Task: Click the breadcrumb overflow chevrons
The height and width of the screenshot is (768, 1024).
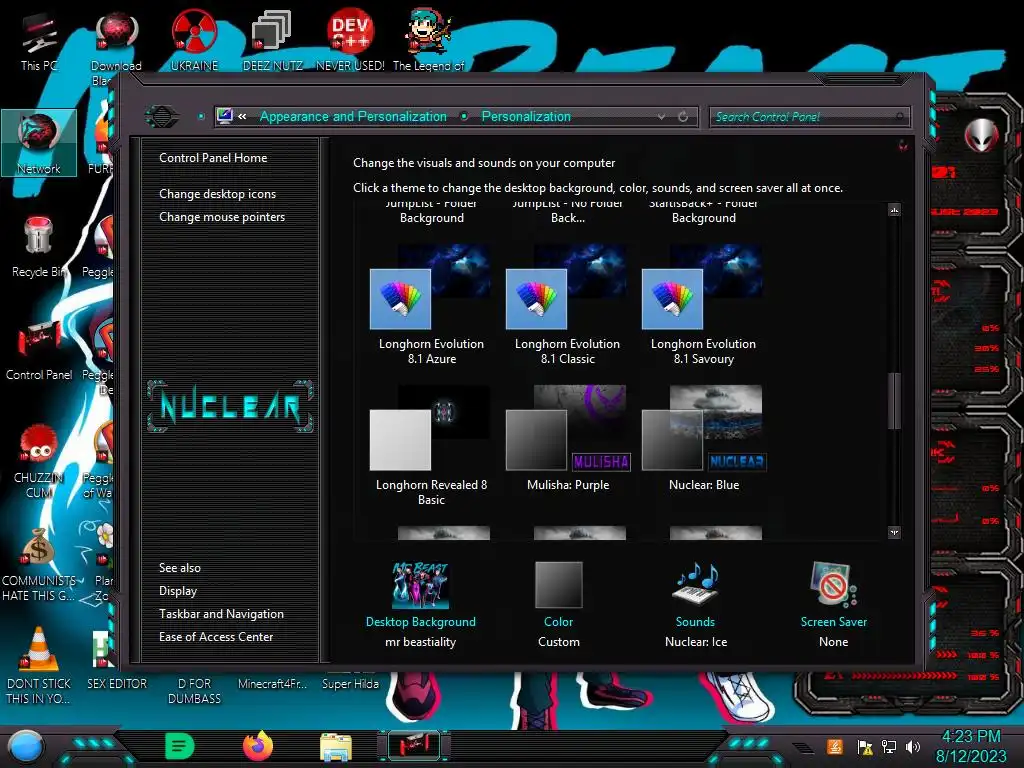Action: [x=242, y=117]
